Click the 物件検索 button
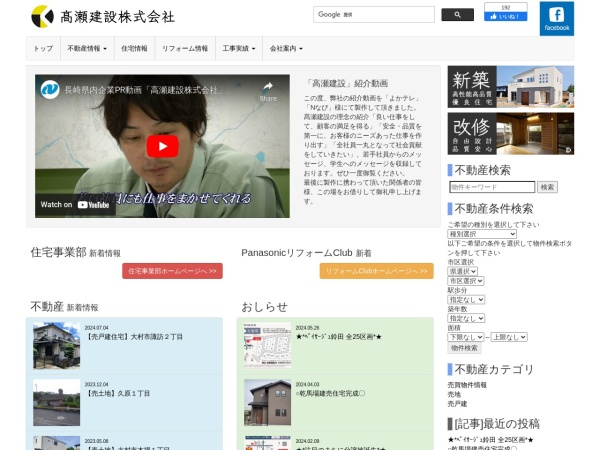Image resolution: width=600 pixels, height=450 pixels. [x=464, y=348]
